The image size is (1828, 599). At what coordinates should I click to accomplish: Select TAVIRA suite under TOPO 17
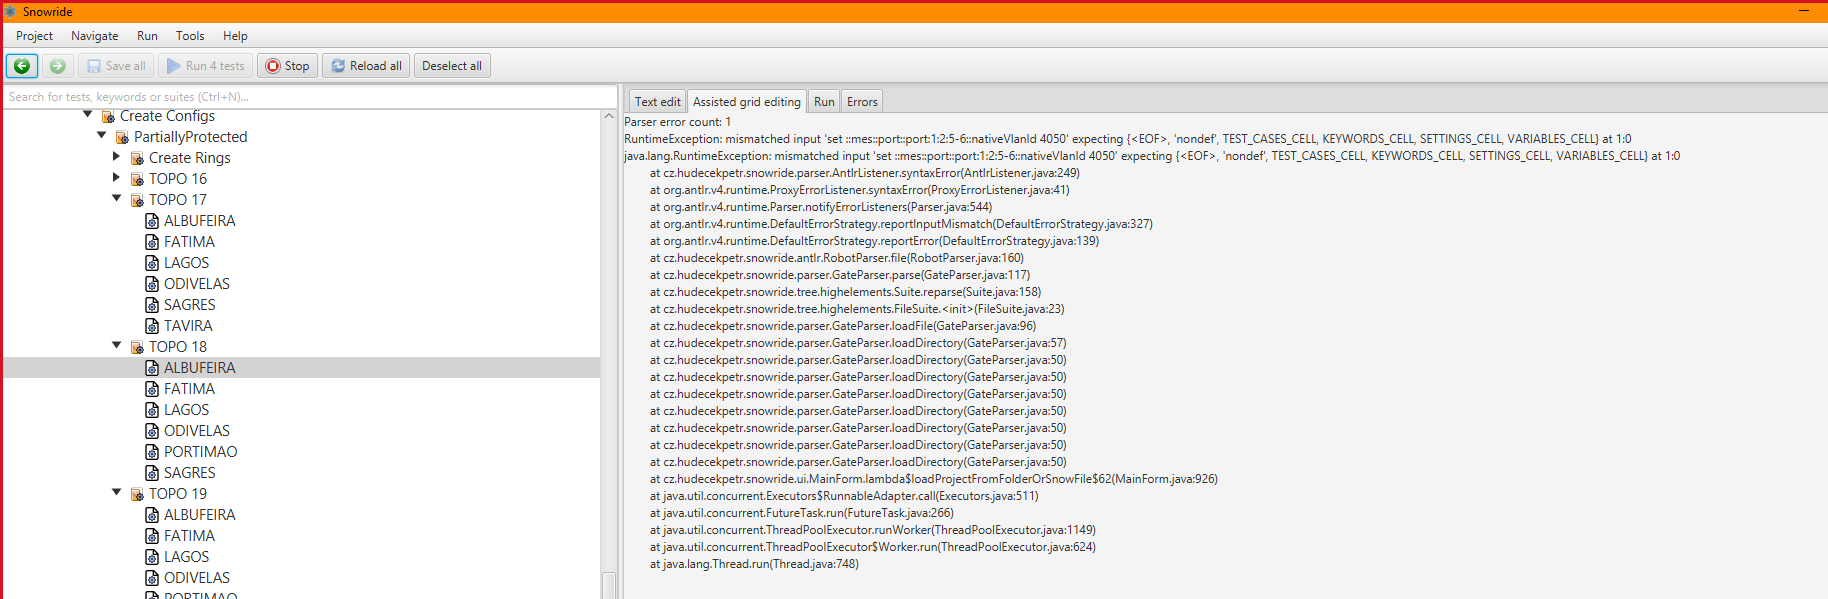click(x=188, y=326)
